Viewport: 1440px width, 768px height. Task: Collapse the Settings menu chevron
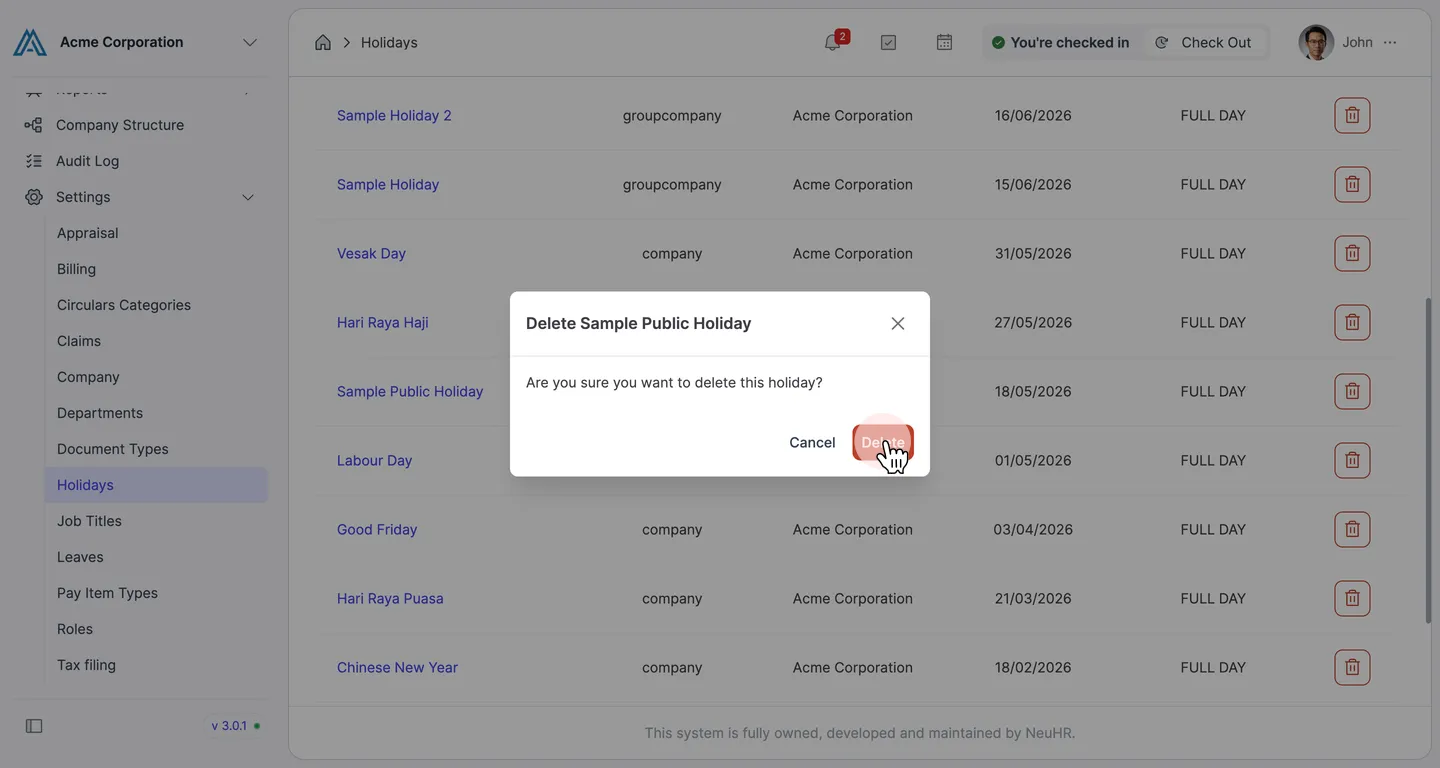(248, 197)
